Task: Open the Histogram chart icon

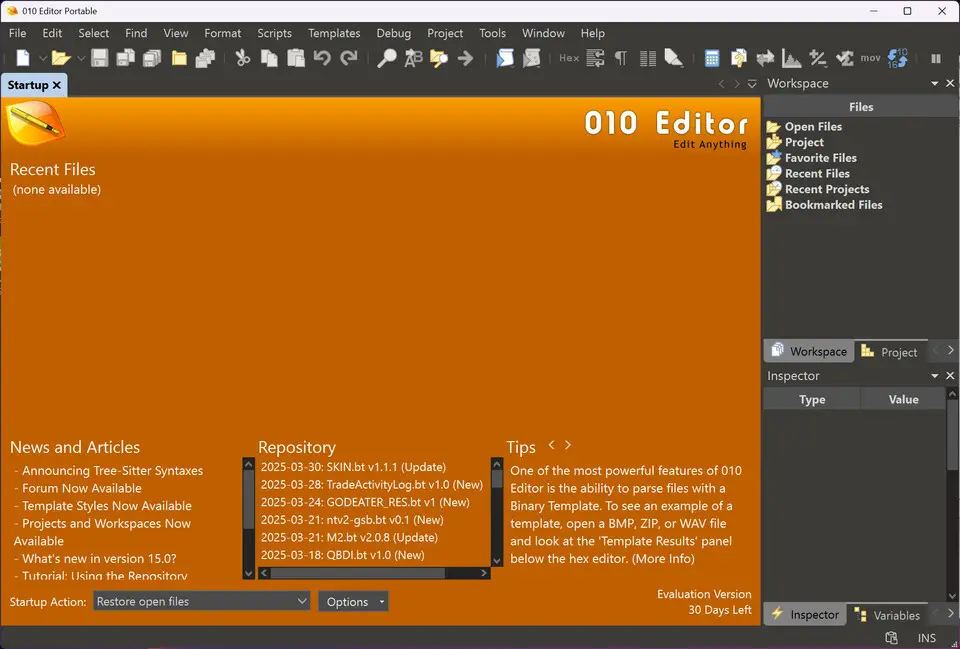Action: point(792,58)
